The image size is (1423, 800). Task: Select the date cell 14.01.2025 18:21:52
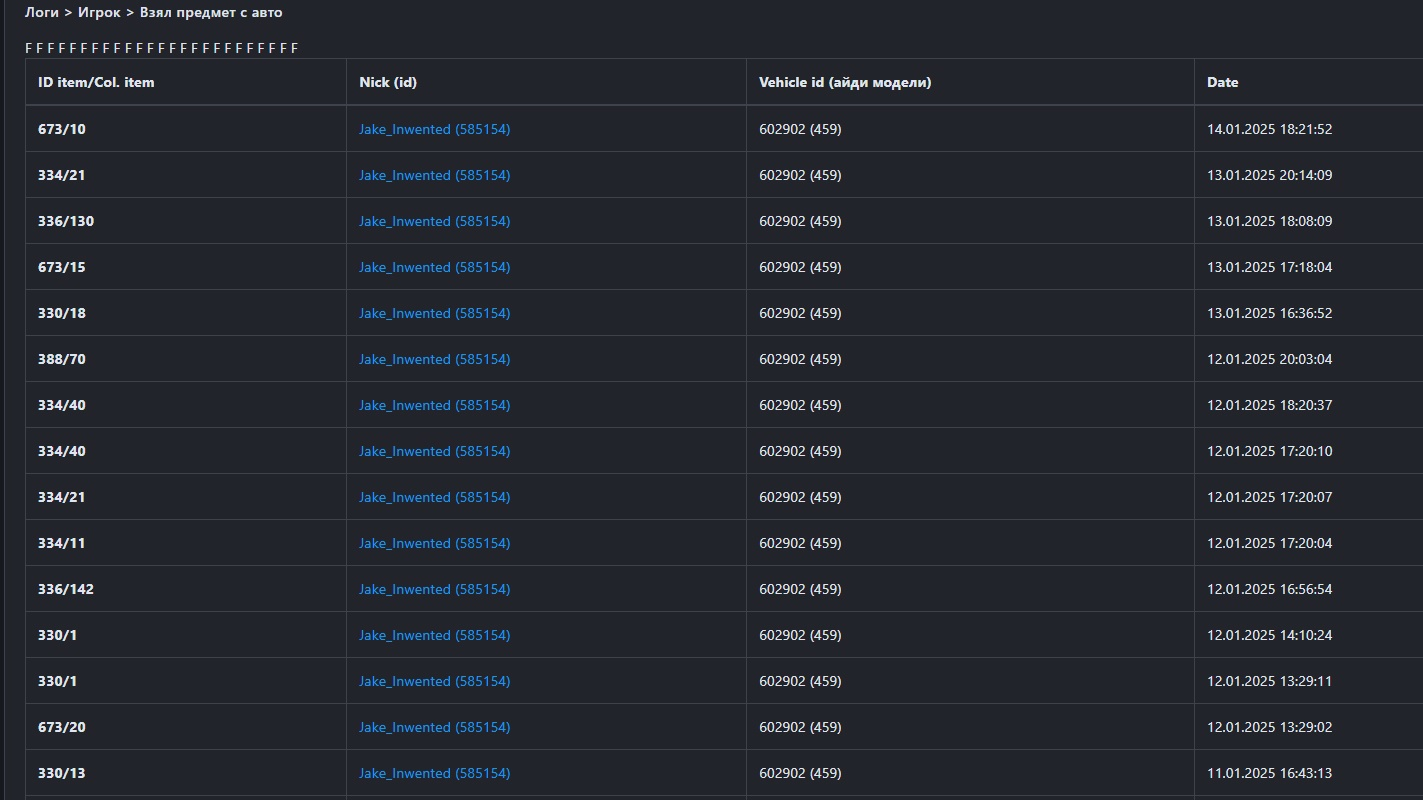coord(1269,129)
